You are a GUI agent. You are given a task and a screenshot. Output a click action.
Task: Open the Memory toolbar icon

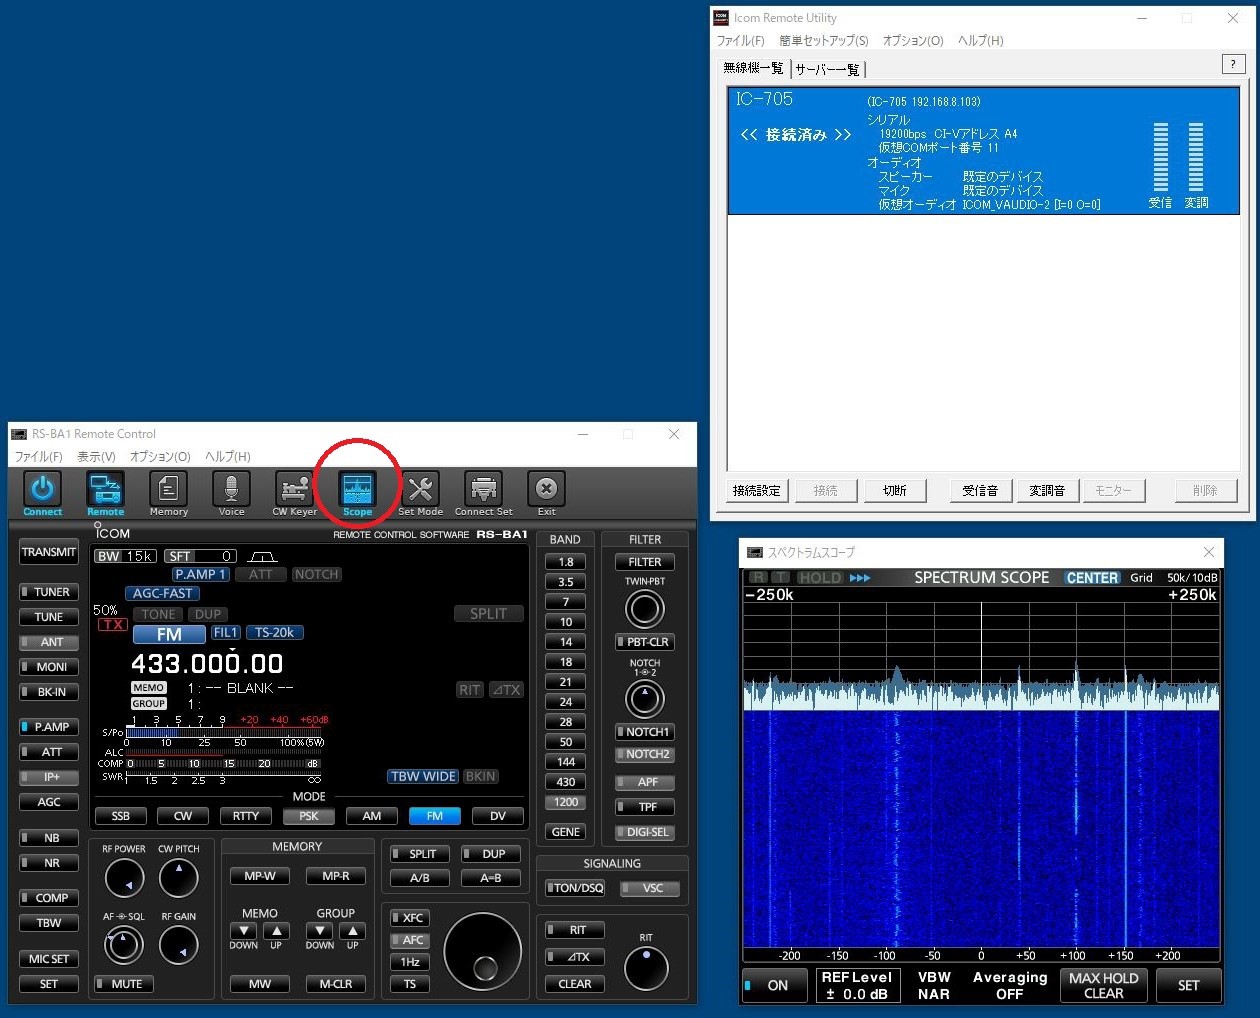coord(168,490)
